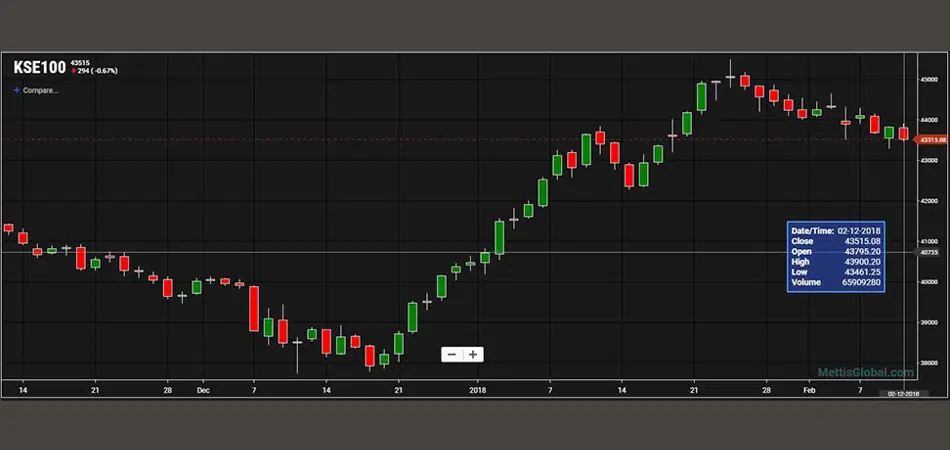Click the 45000 price axis label
The height and width of the screenshot is (450, 950).
(x=931, y=79)
